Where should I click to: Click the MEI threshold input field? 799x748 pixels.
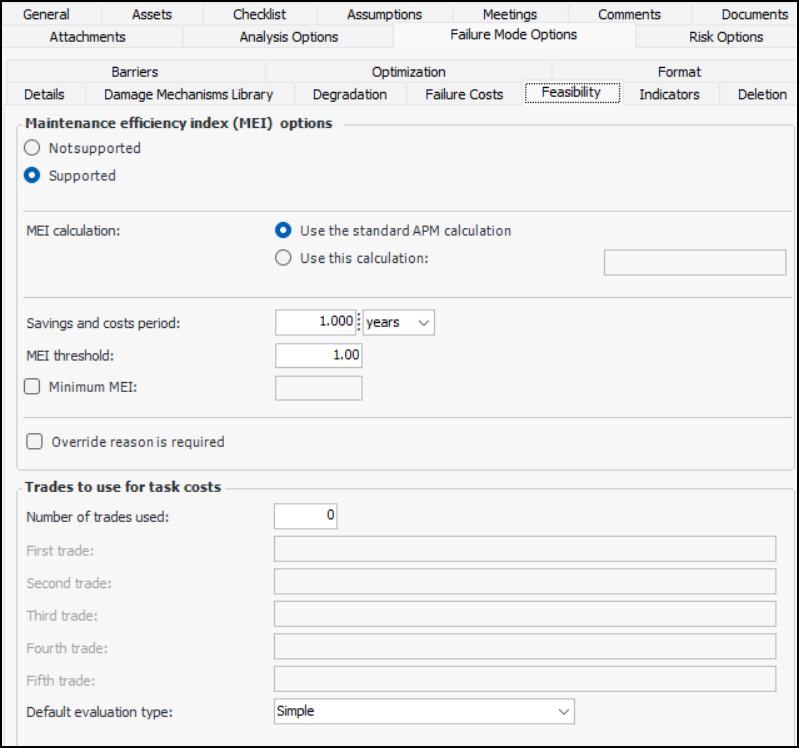[x=318, y=355]
